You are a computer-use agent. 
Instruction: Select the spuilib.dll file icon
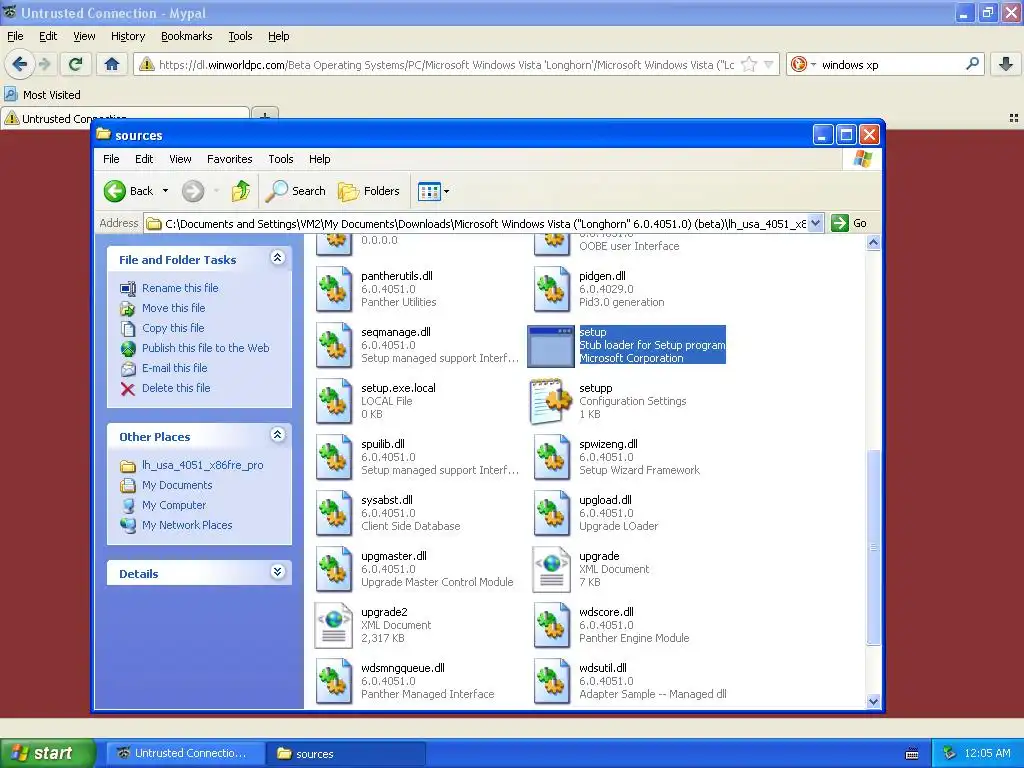[334, 457]
